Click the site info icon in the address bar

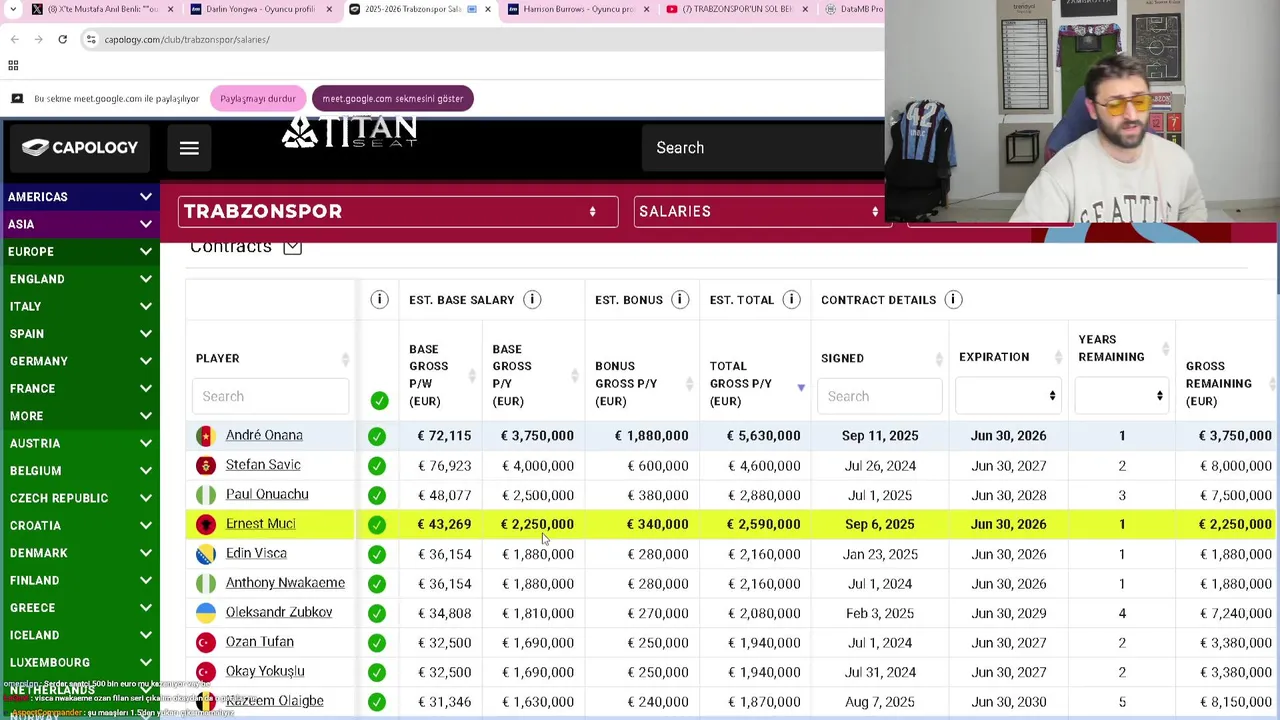[x=91, y=39]
